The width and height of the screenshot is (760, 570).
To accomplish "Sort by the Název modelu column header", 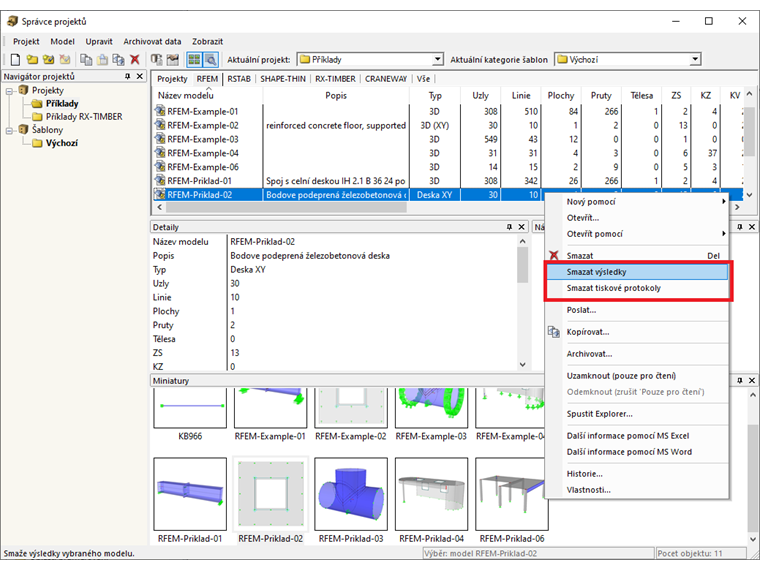I will 207,95.
